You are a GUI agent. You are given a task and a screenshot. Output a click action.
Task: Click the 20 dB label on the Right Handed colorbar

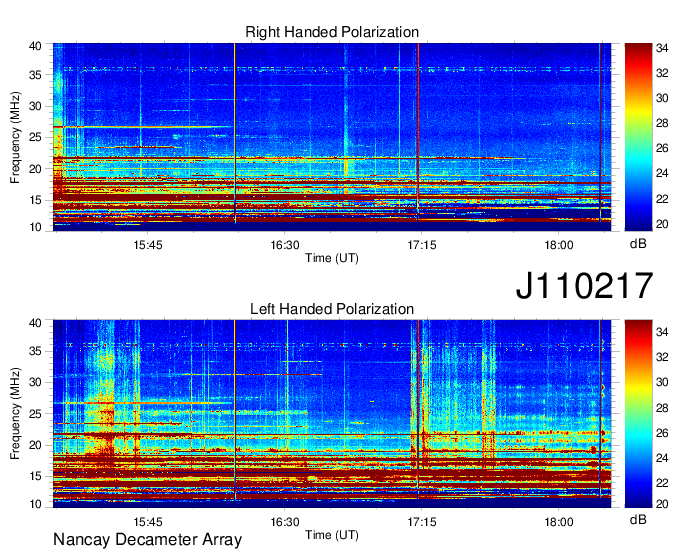662,224
